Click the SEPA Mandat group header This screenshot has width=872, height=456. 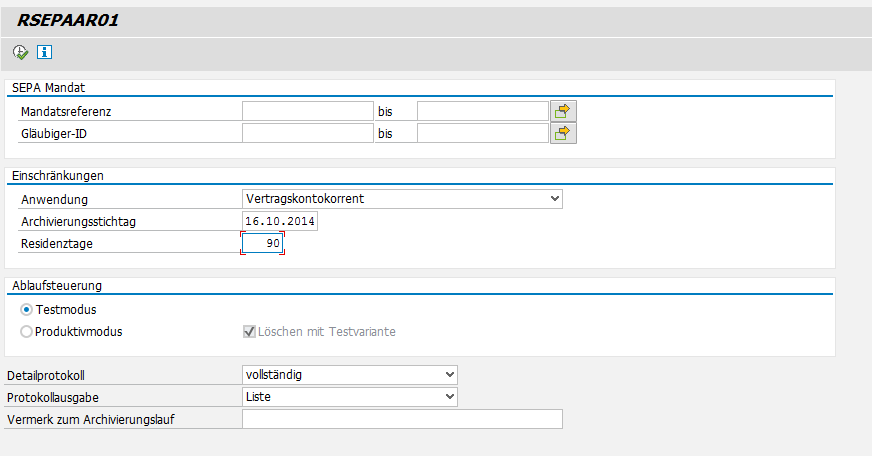[48, 88]
